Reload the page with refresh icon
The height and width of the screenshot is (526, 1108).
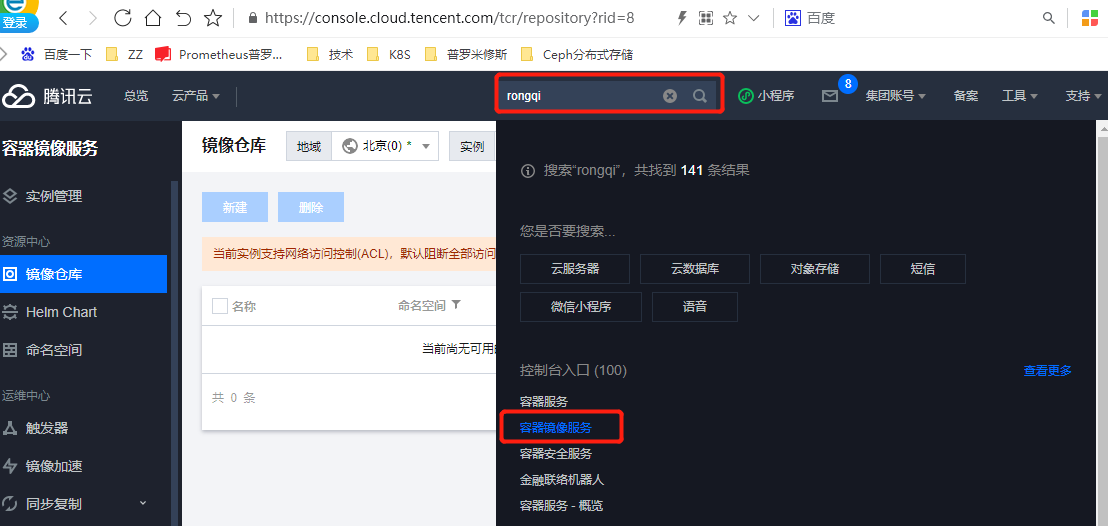coord(123,18)
